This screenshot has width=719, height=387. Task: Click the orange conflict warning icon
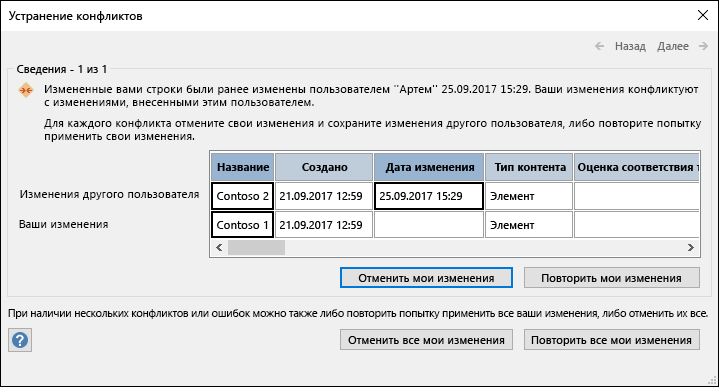coord(26,90)
